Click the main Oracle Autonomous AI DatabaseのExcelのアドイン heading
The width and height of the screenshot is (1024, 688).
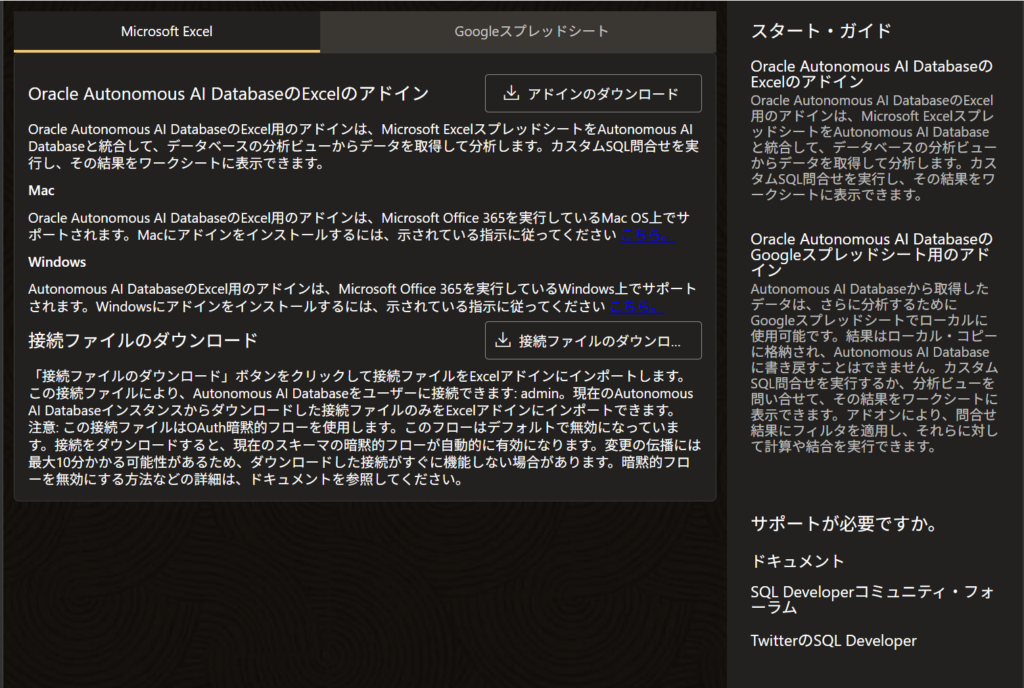229,93
